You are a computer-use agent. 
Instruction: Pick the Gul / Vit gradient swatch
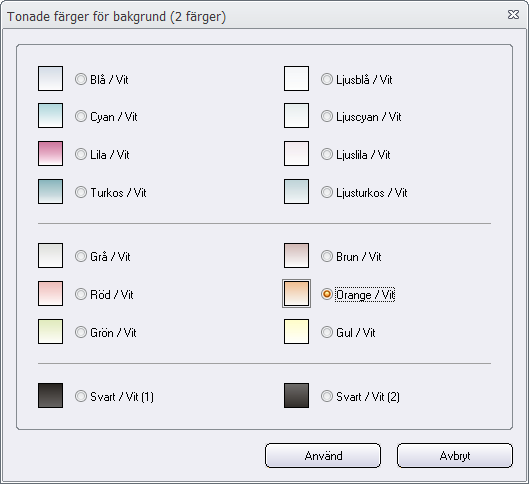click(296, 332)
